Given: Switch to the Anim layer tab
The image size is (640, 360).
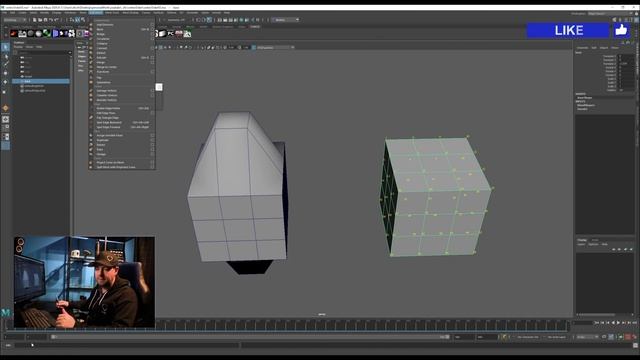Looking at the screenshot, I should pos(596,240).
